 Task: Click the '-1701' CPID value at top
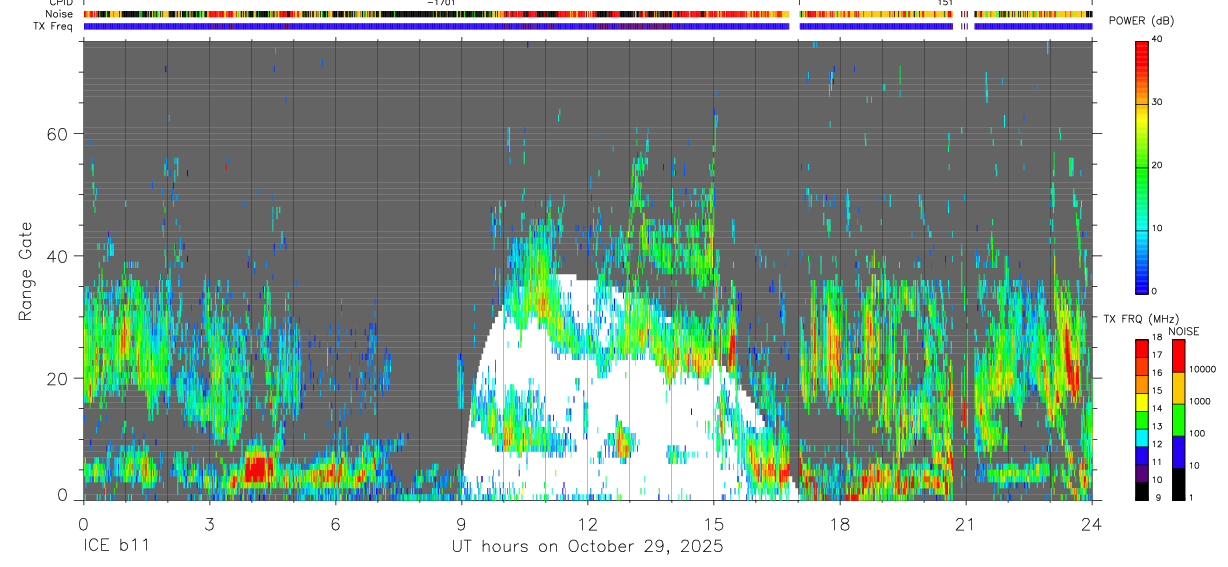[x=440, y=3]
